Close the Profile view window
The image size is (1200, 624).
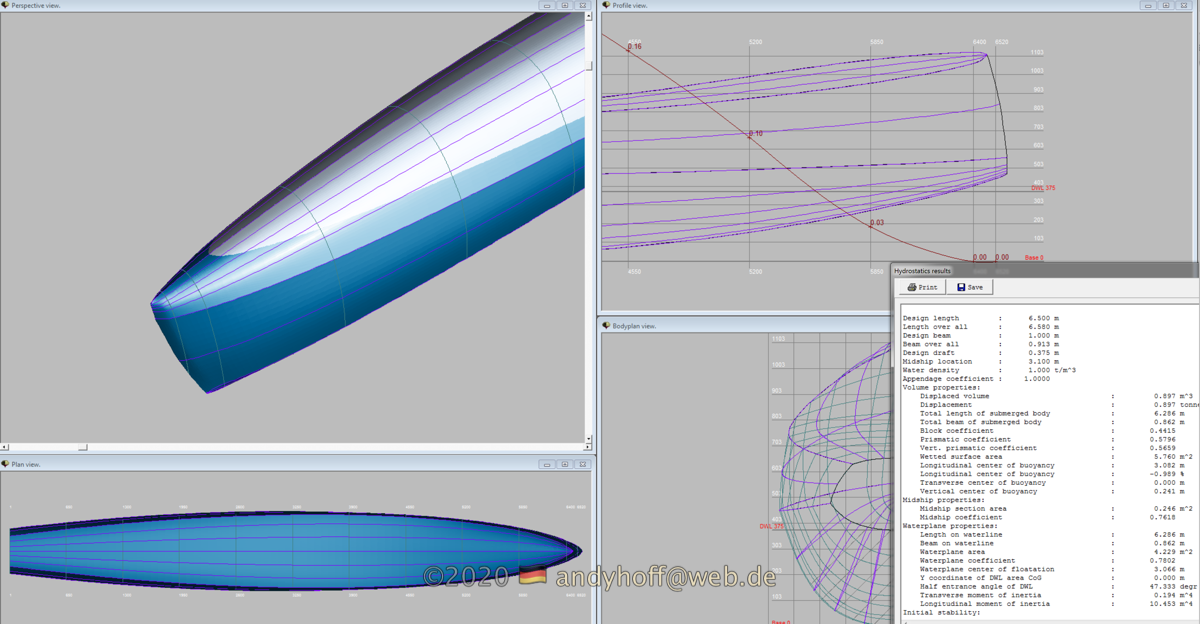tap(1182, 5)
